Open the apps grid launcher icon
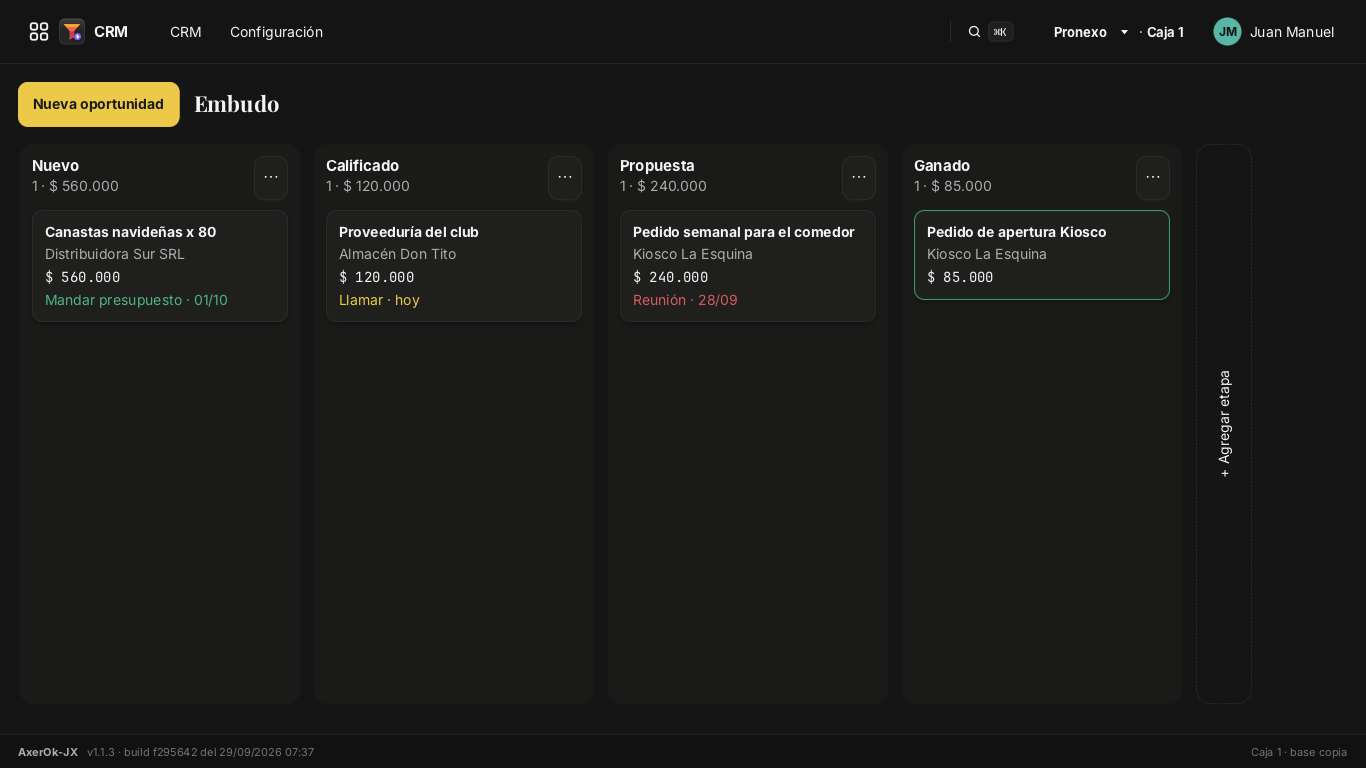The image size is (1366, 768). (39, 32)
